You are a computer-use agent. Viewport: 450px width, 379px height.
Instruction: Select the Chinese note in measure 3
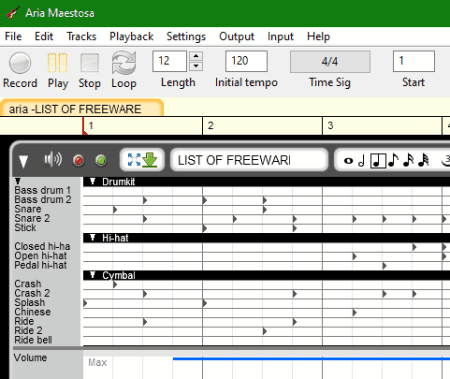[355, 313]
